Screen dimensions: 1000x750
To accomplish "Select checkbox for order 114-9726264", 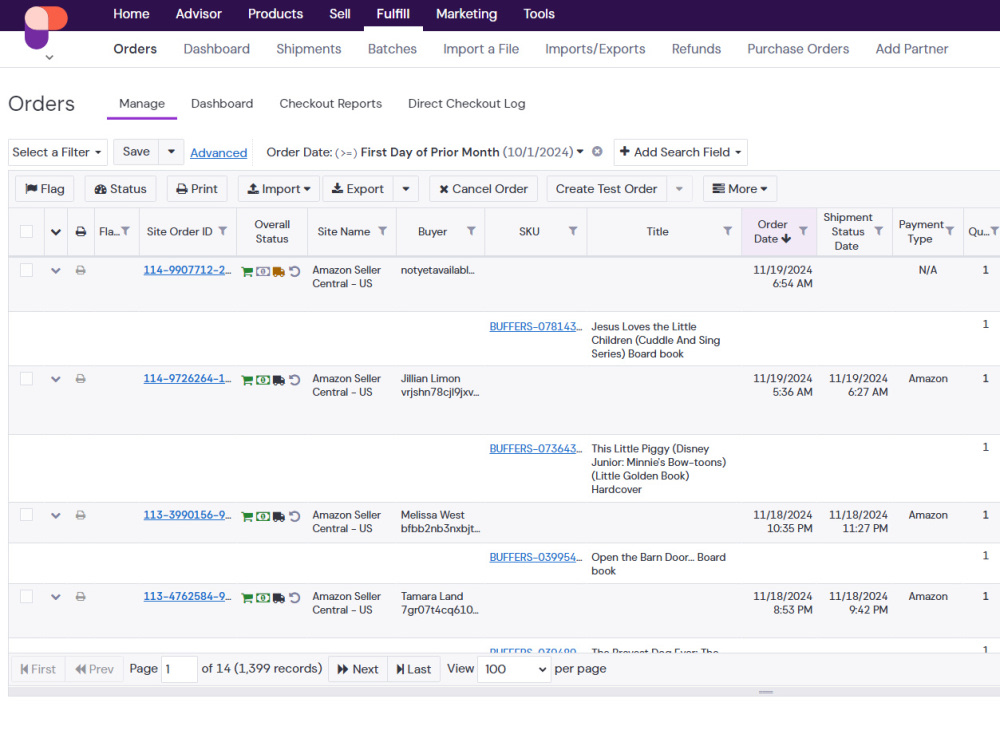I will tap(26, 379).
